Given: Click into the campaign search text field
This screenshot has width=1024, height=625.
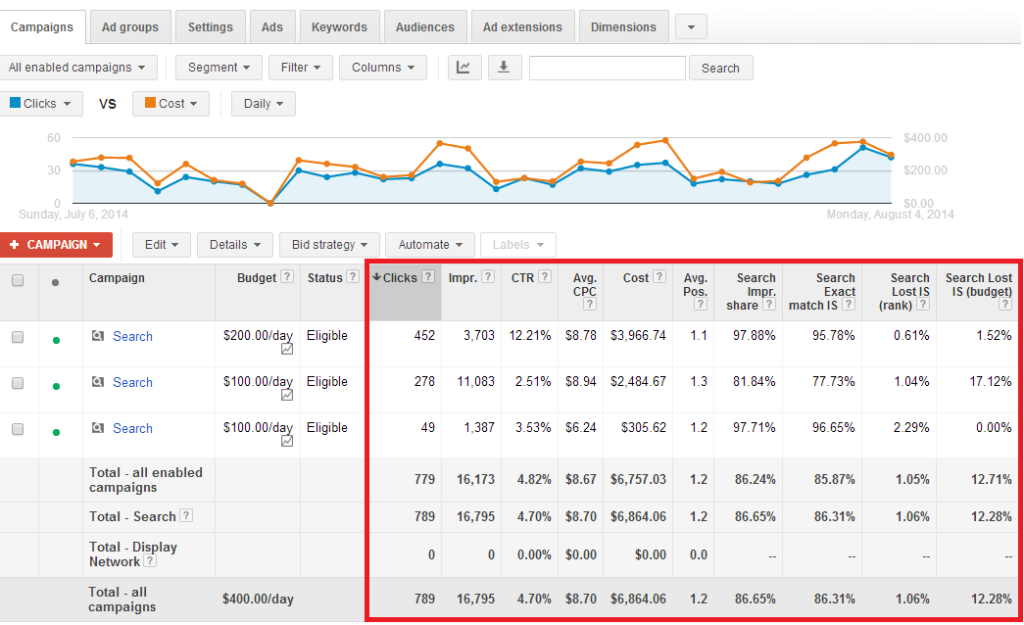Looking at the screenshot, I should click(x=607, y=68).
